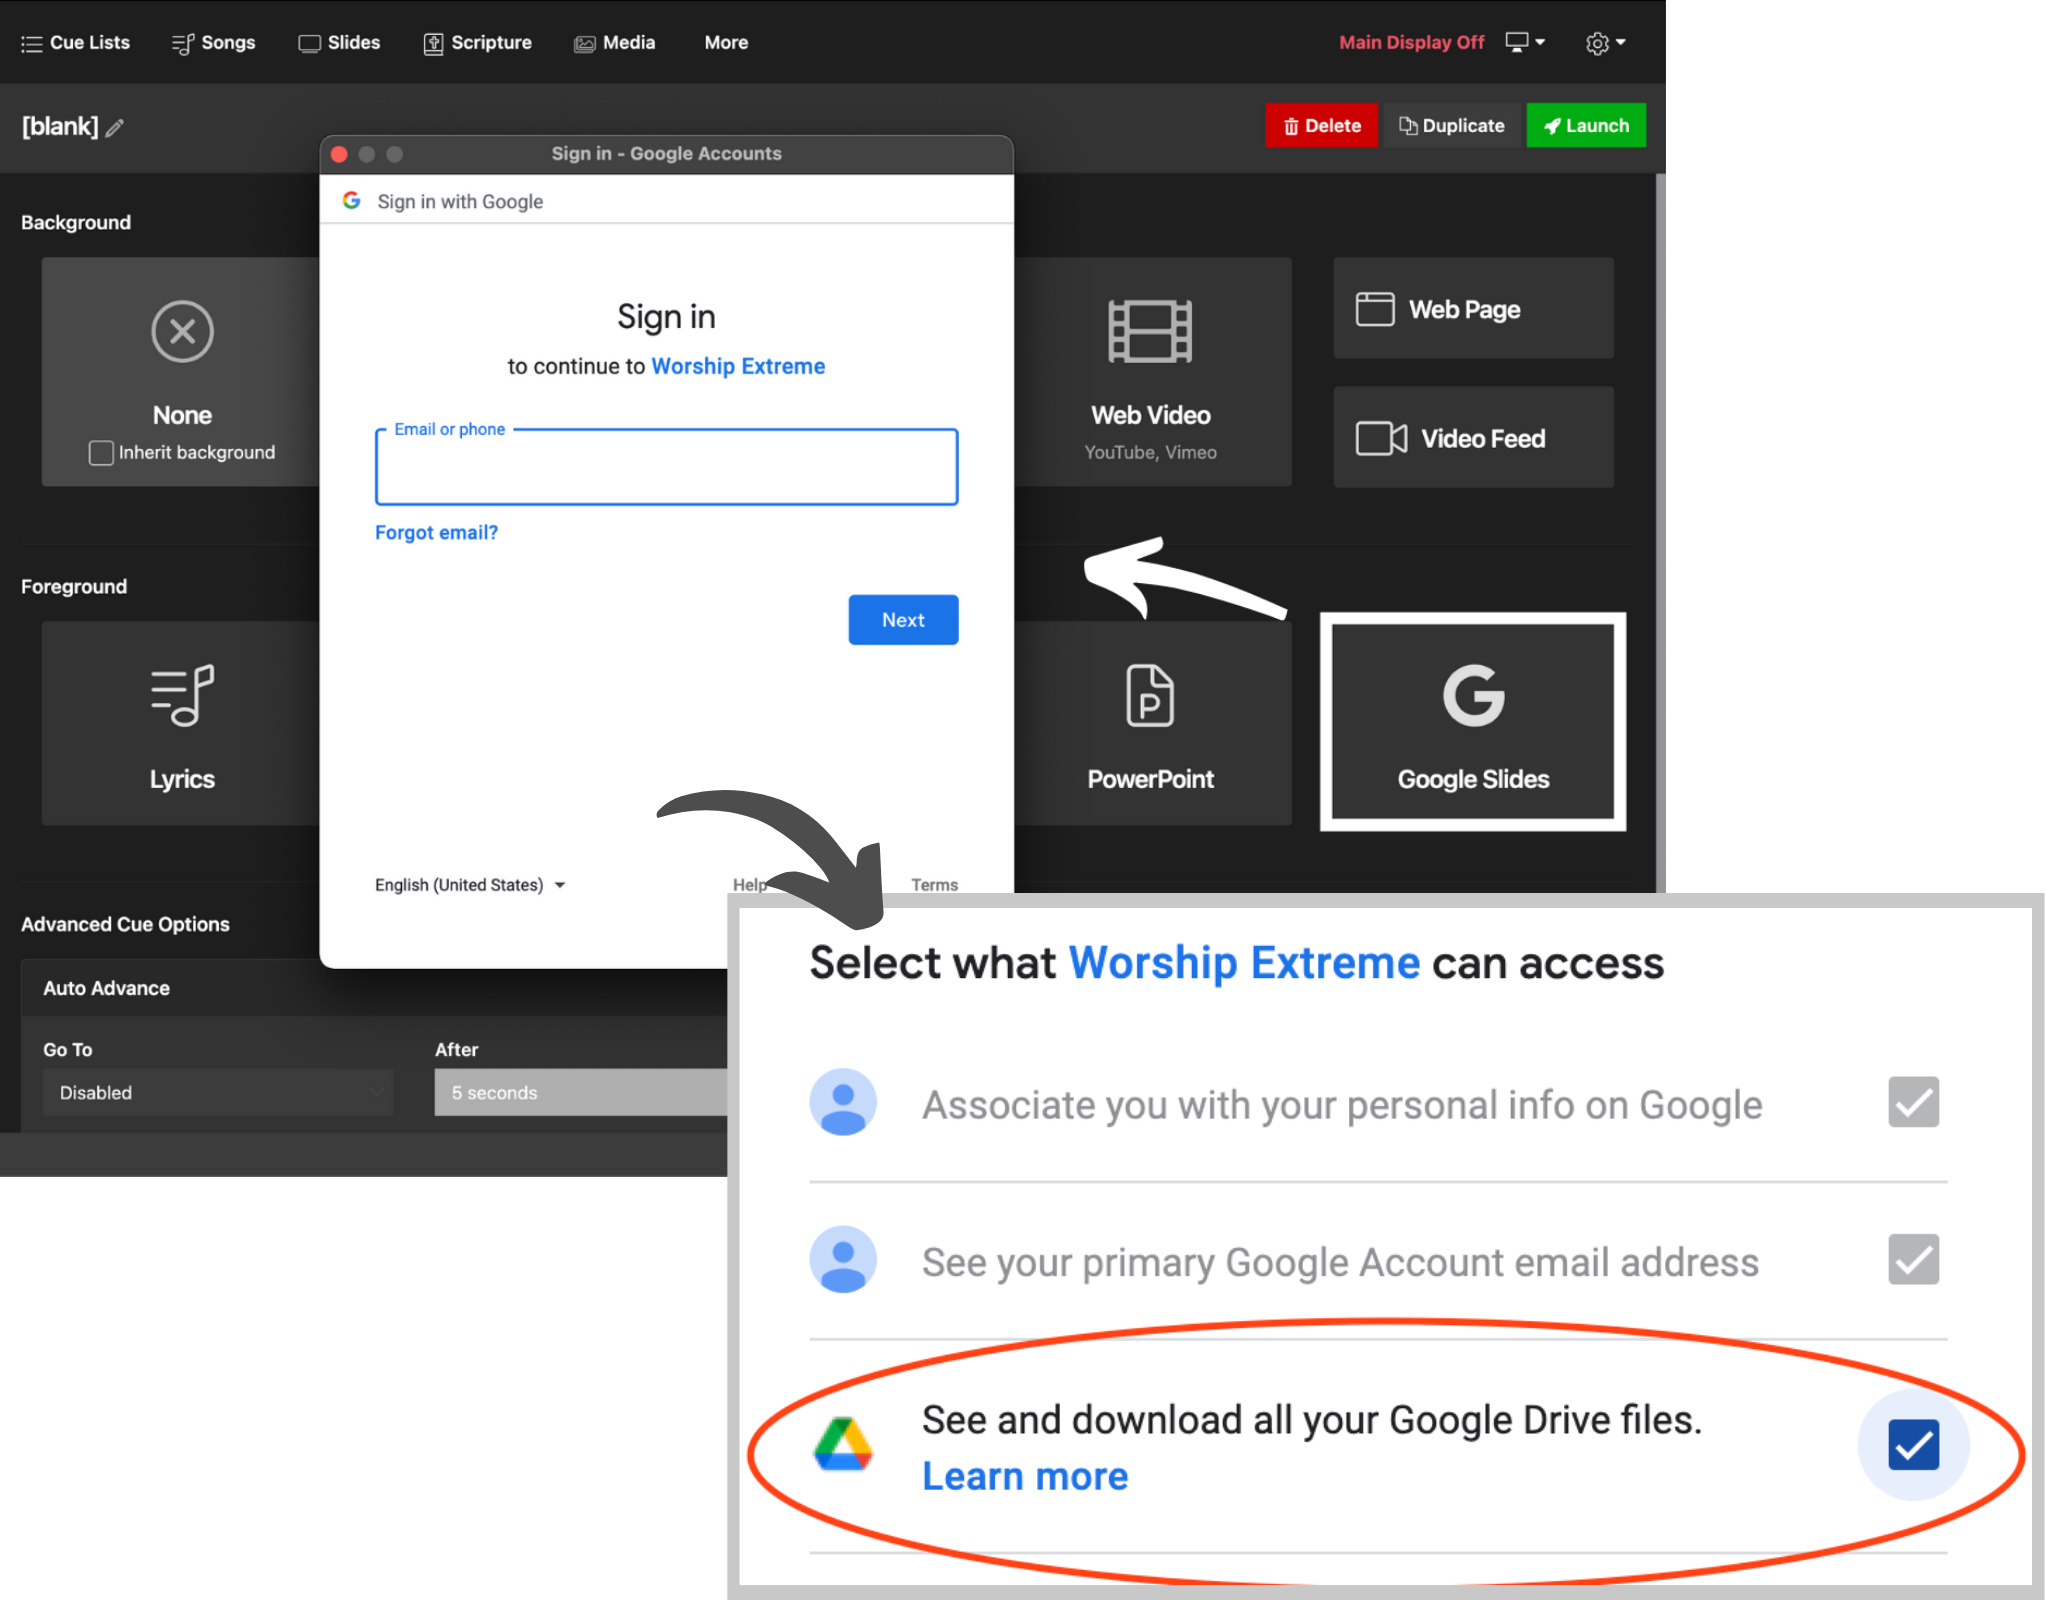Click the Web Page icon
Screen dimensions: 2045x1600
coord(1467,309)
